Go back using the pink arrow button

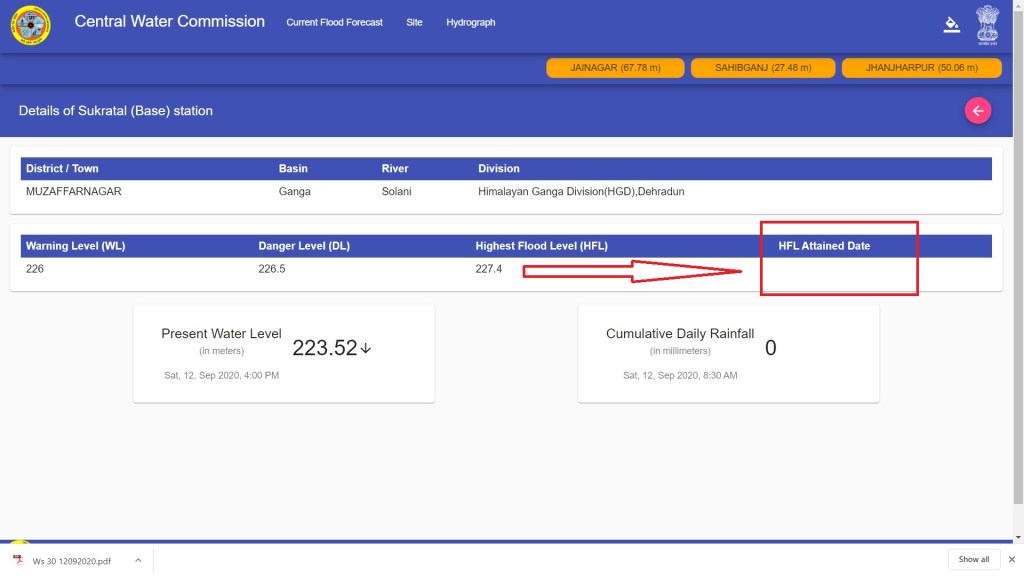click(977, 111)
